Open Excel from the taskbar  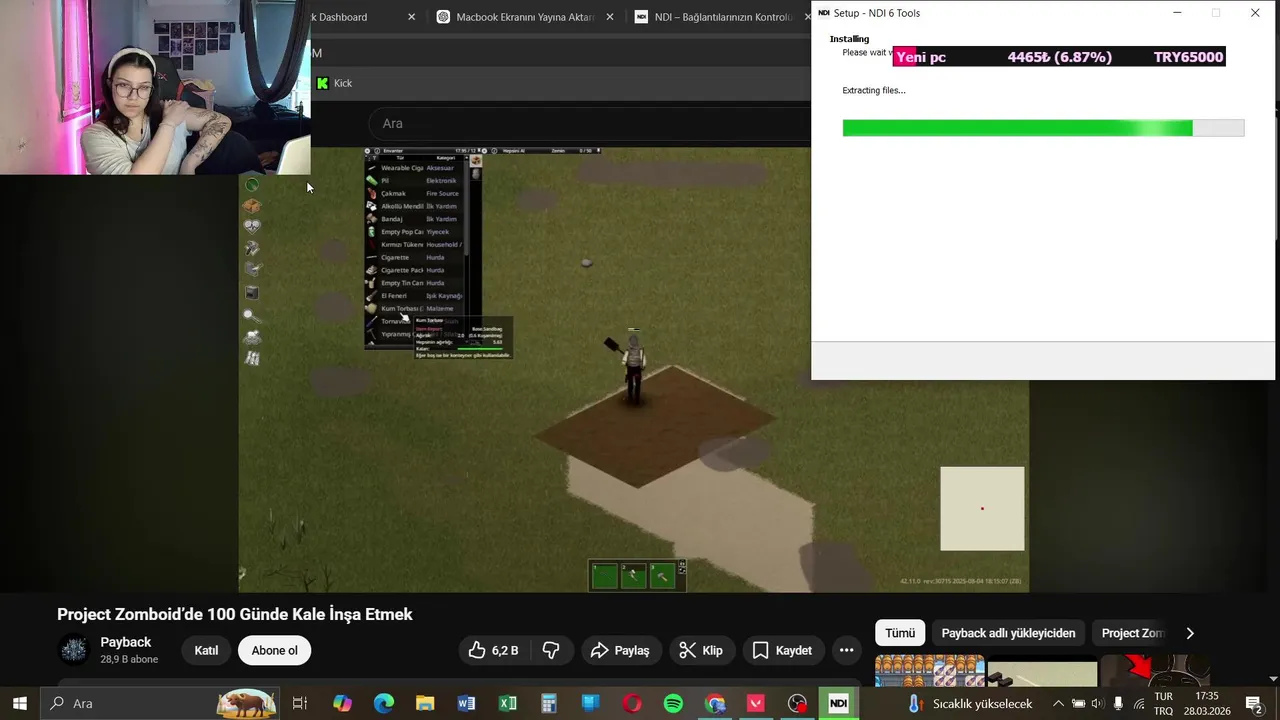click(x=508, y=703)
